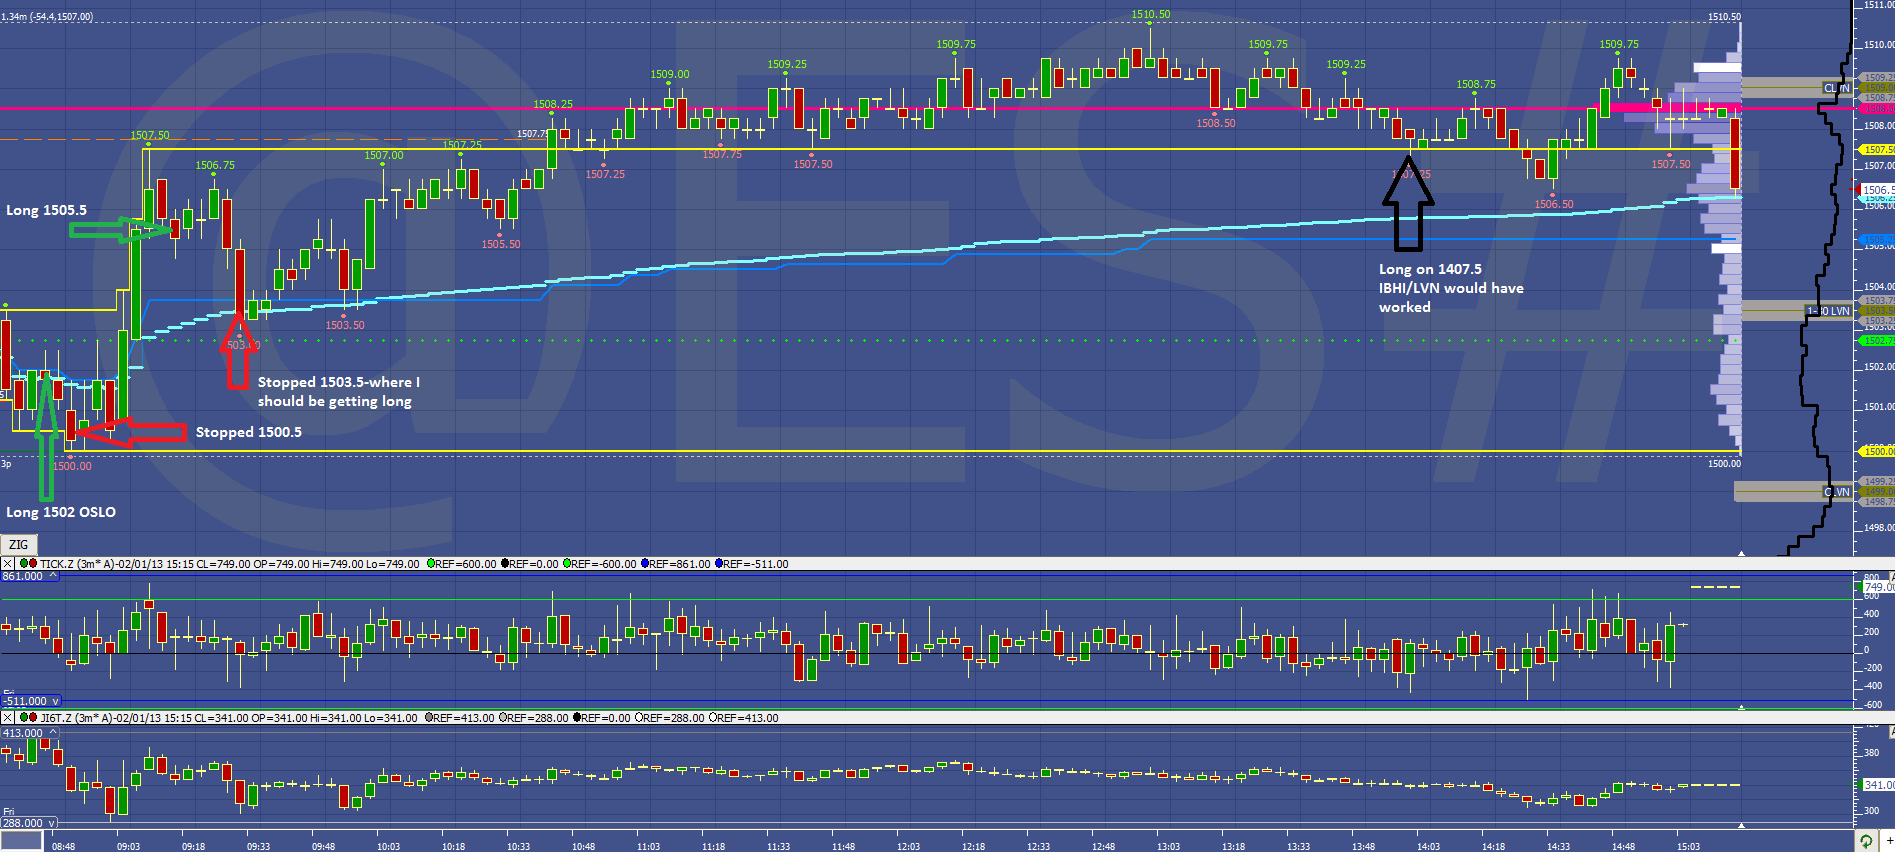This screenshot has width=1895, height=852.
Task: Click the REF=-600.00 green color marker
Action: coord(567,564)
